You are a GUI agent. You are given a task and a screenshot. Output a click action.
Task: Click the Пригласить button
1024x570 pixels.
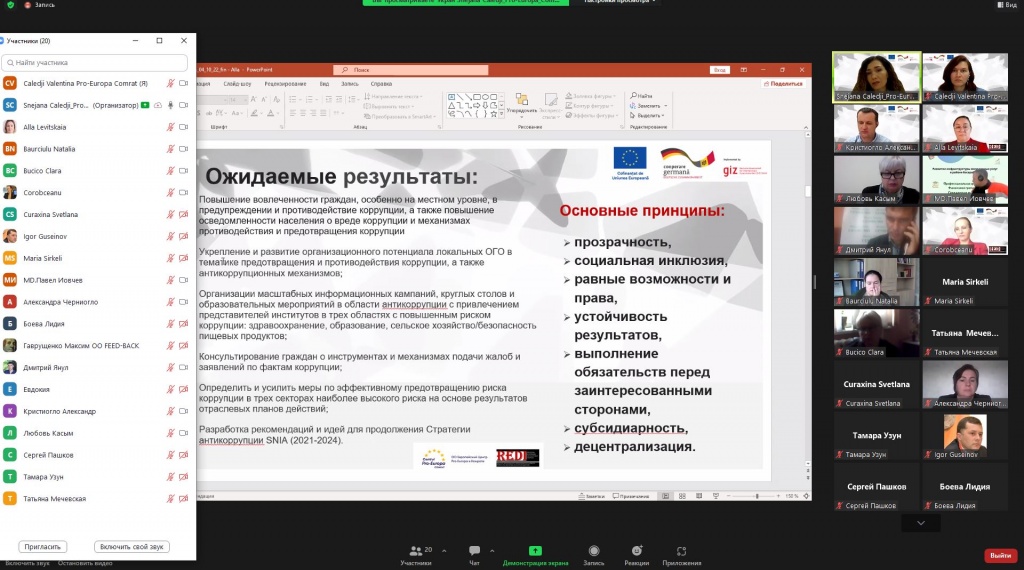[x=42, y=547]
